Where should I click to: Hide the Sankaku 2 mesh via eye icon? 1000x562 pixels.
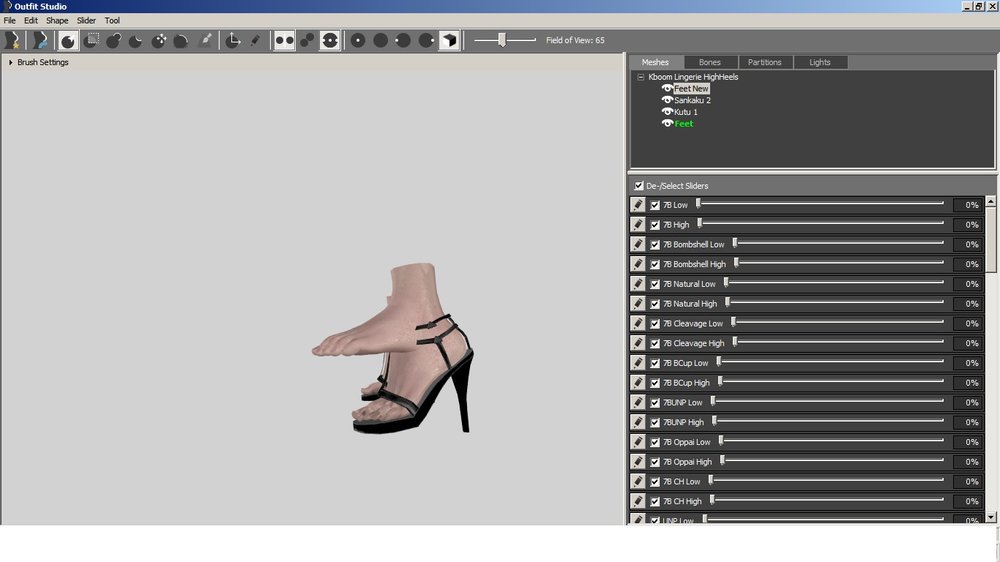coord(667,100)
